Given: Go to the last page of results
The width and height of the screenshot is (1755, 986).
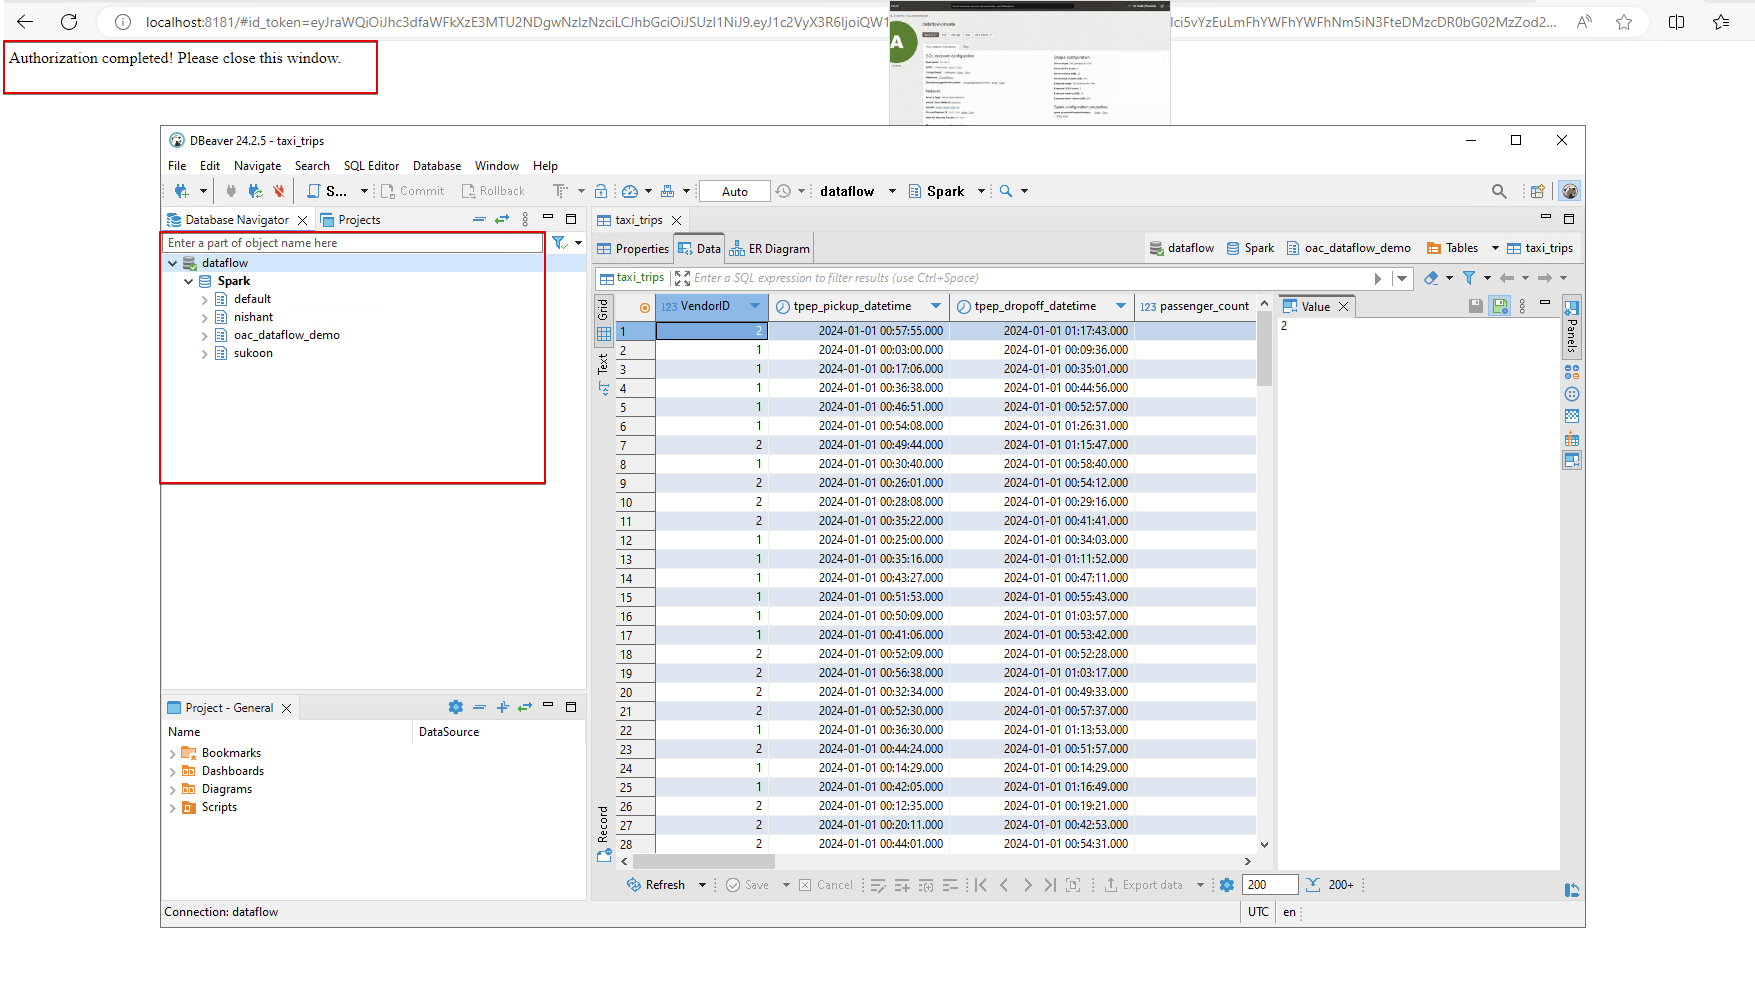Looking at the screenshot, I should (x=1049, y=885).
